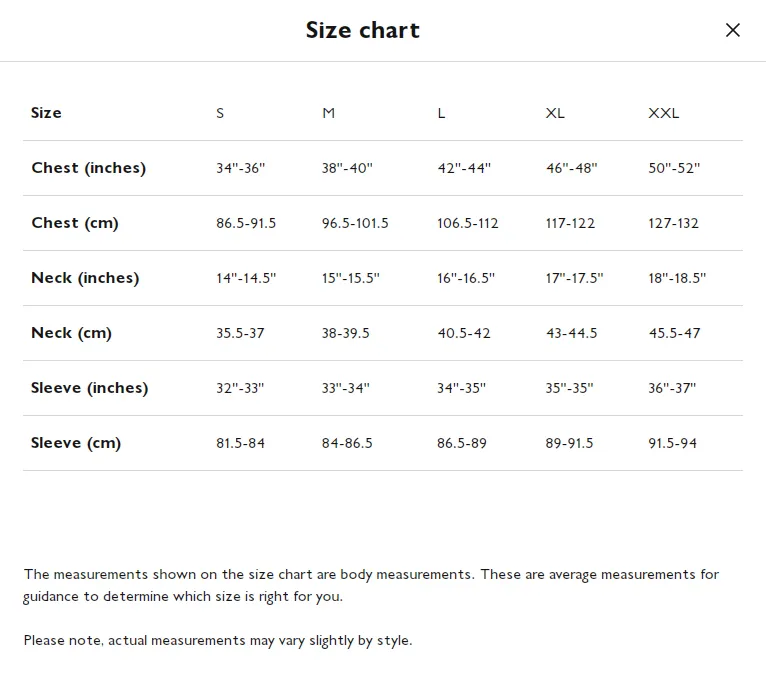This screenshot has height=696, width=766.
Task: Click the 45.5-47 neck cm cell
Action: coord(674,333)
